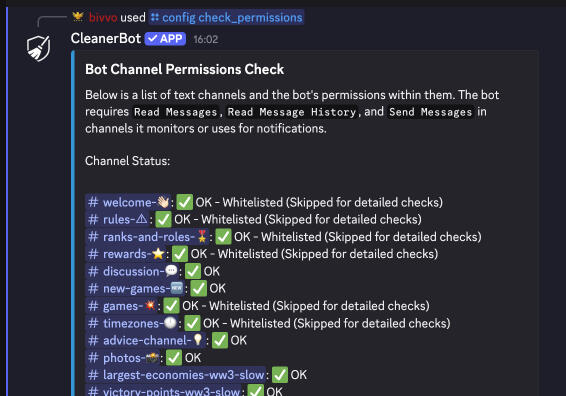566x396 pixels.
Task: Open the victory-points-ww3-slow channel
Action: (x=164, y=391)
